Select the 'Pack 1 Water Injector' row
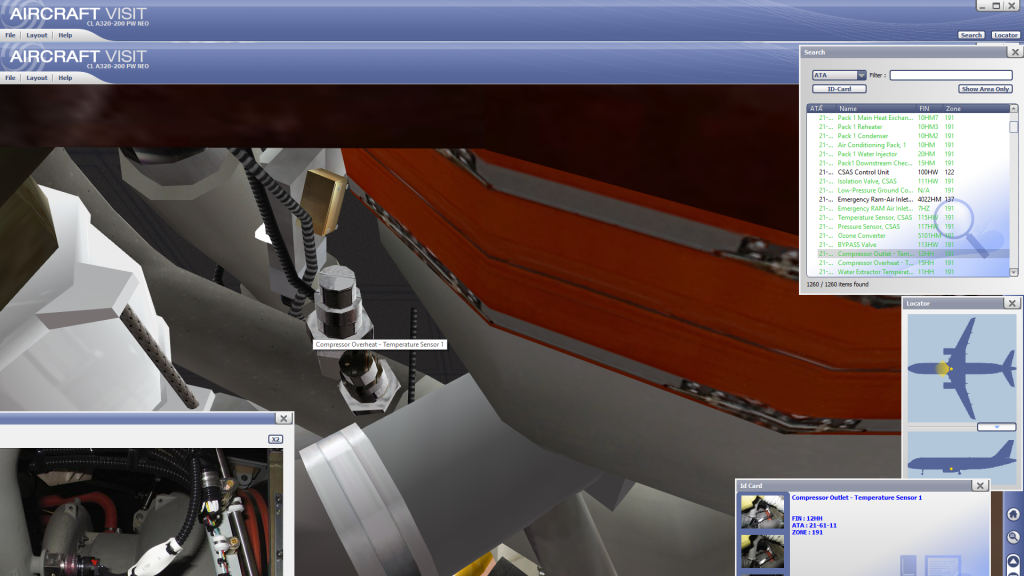This screenshot has width=1024, height=576. pyautogui.click(x=908, y=154)
